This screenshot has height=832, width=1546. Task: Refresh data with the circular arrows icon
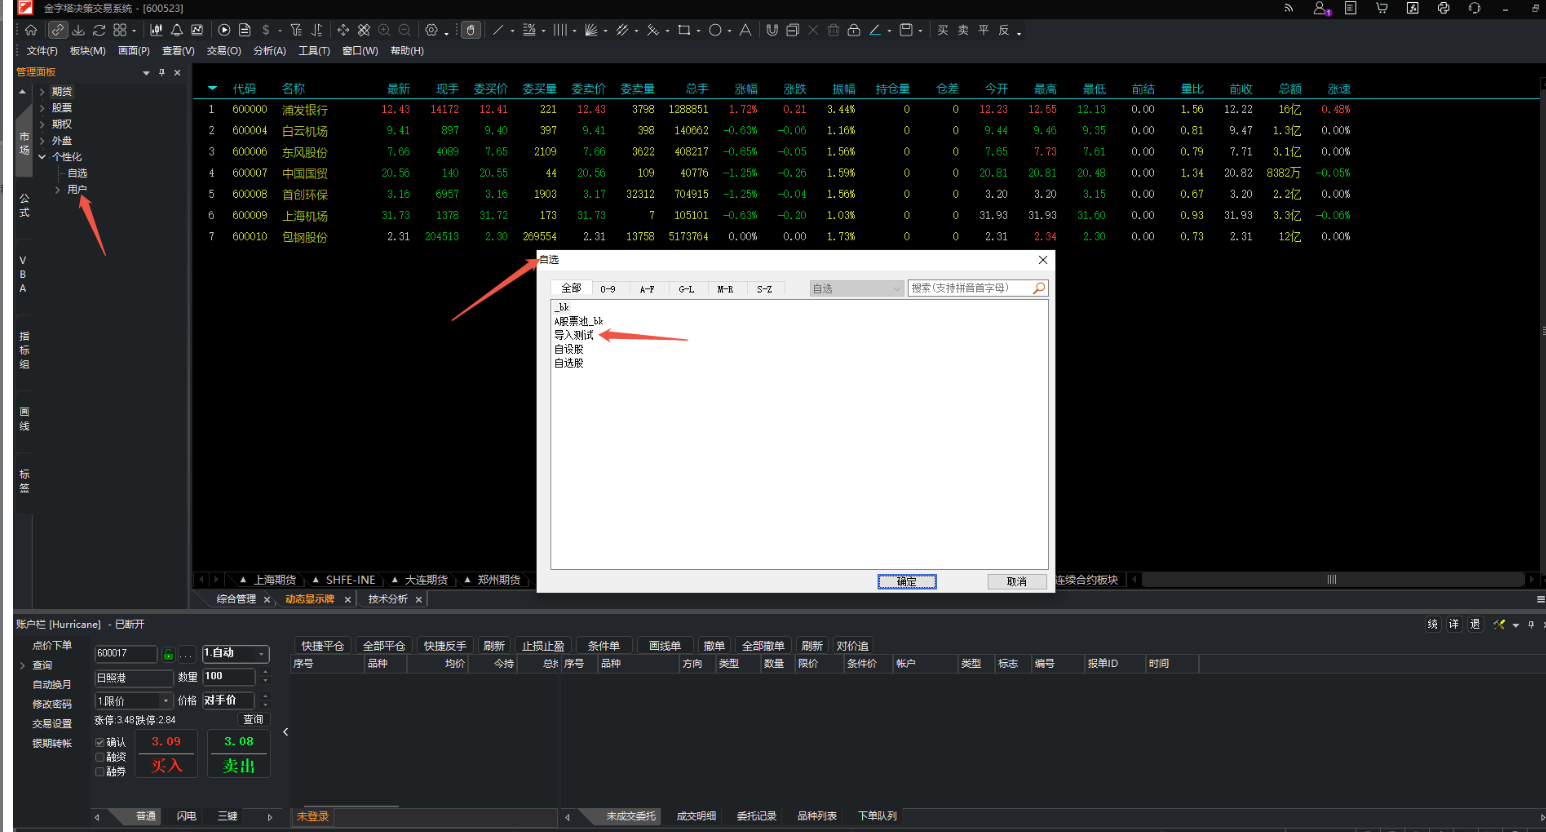(x=99, y=30)
